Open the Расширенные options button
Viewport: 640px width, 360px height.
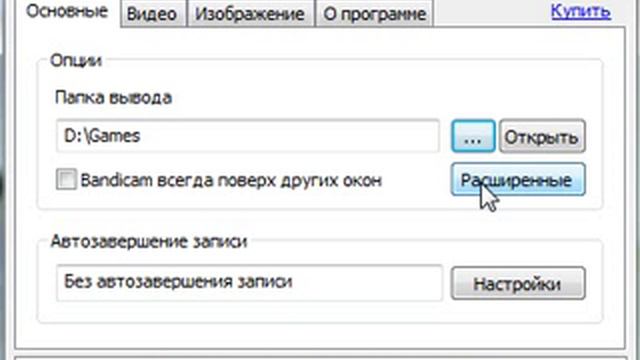point(518,180)
